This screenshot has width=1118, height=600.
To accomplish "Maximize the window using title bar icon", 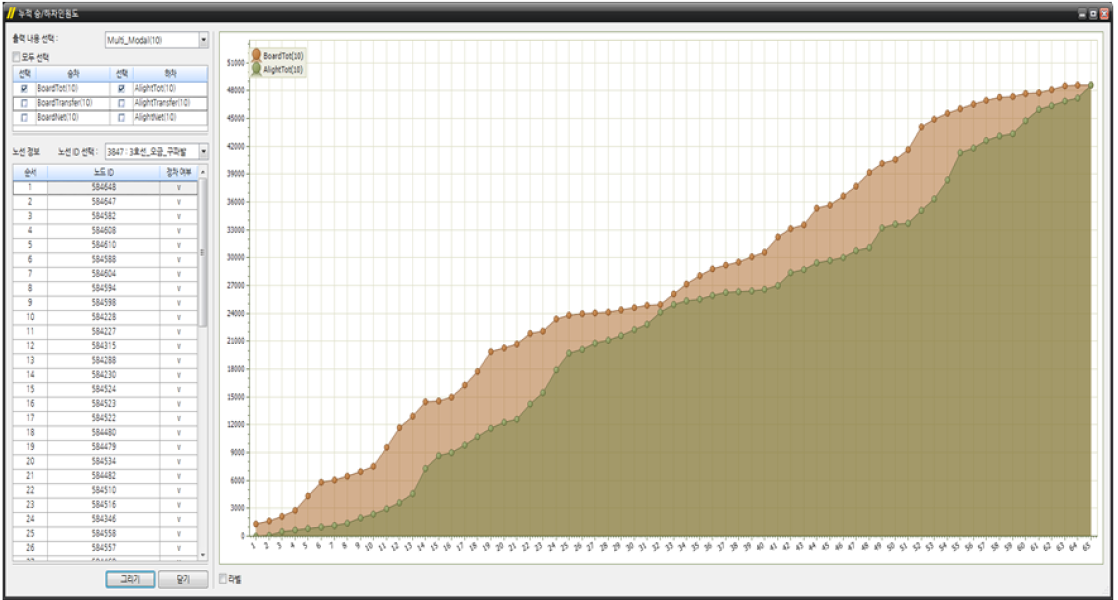I will click(1093, 14).
